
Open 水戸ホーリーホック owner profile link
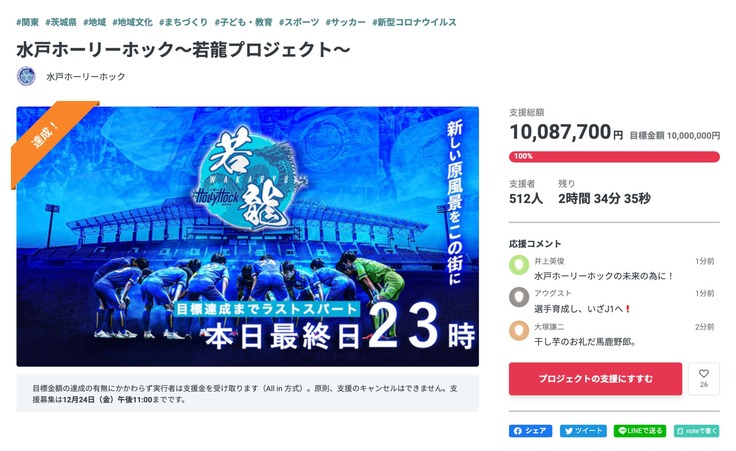pos(86,77)
